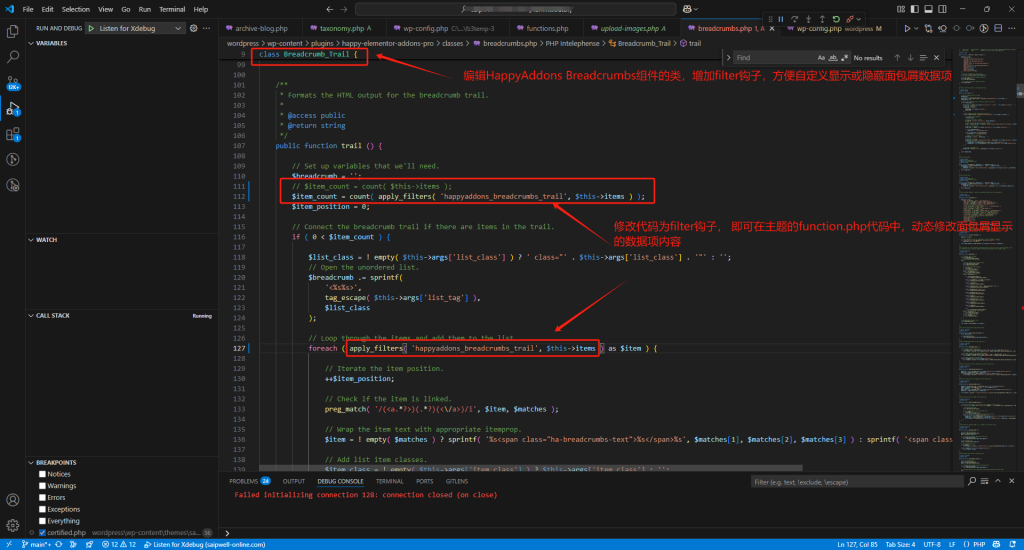Step over in debug toolbar
Screen dimensions: 1024x550
(x=794, y=20)
